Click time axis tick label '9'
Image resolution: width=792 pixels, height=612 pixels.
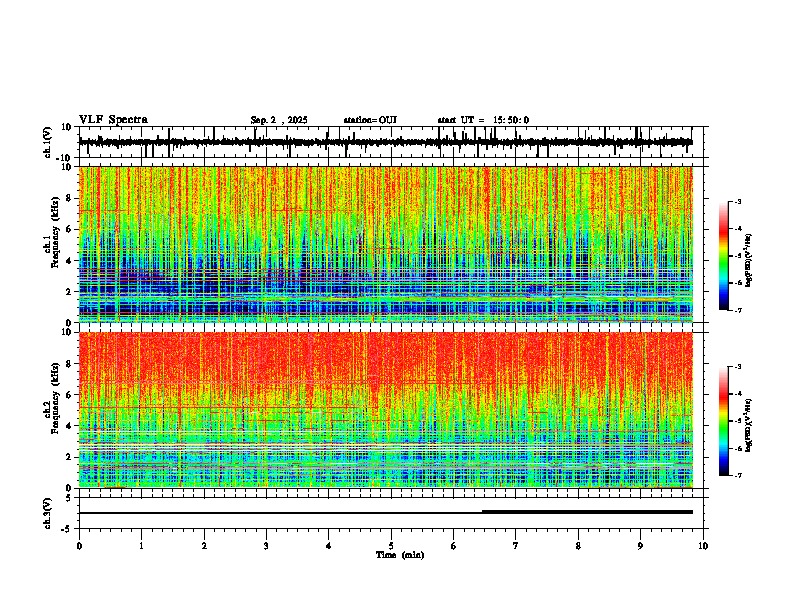point(640,546)
